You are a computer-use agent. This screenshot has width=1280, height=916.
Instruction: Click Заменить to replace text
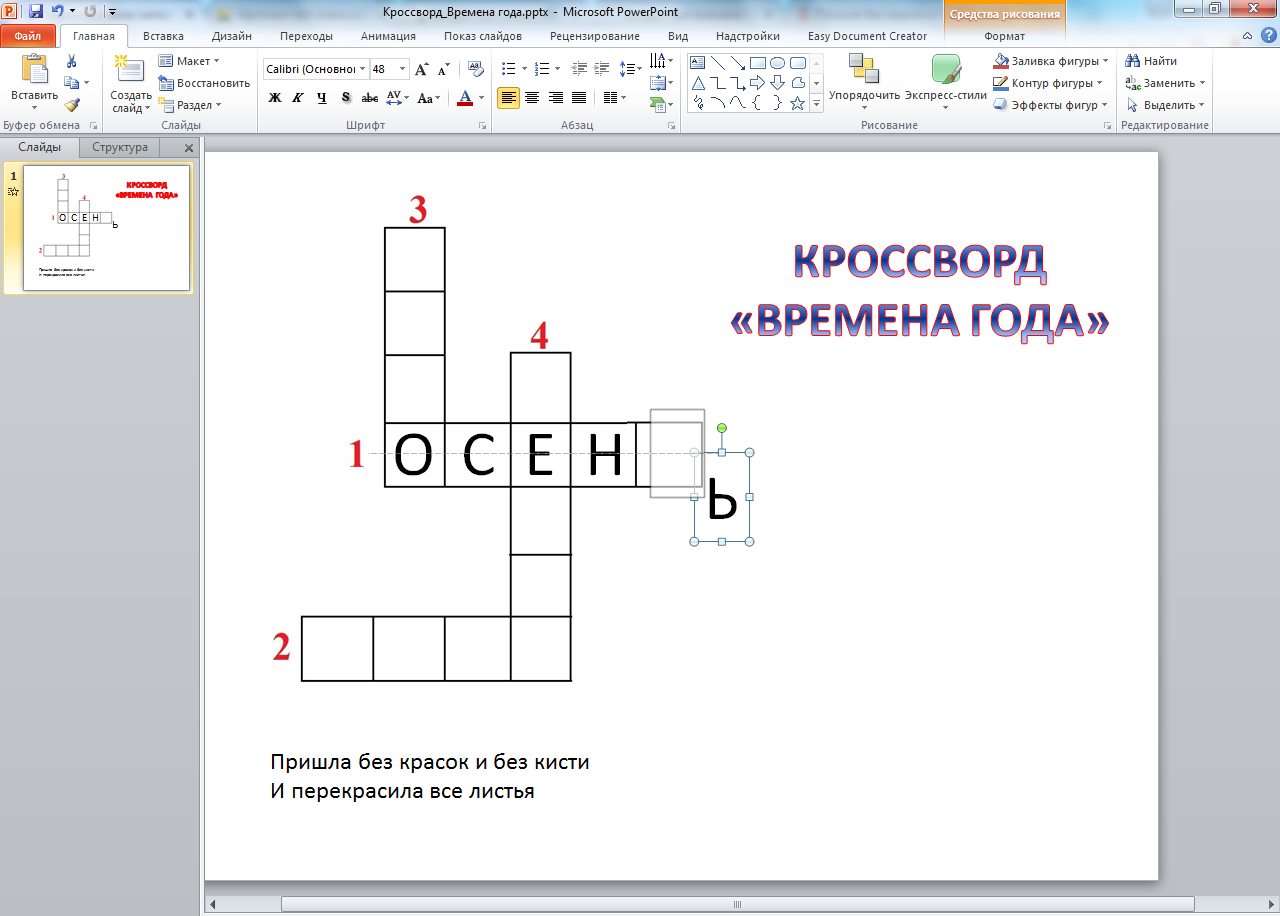pos(1165,83)
